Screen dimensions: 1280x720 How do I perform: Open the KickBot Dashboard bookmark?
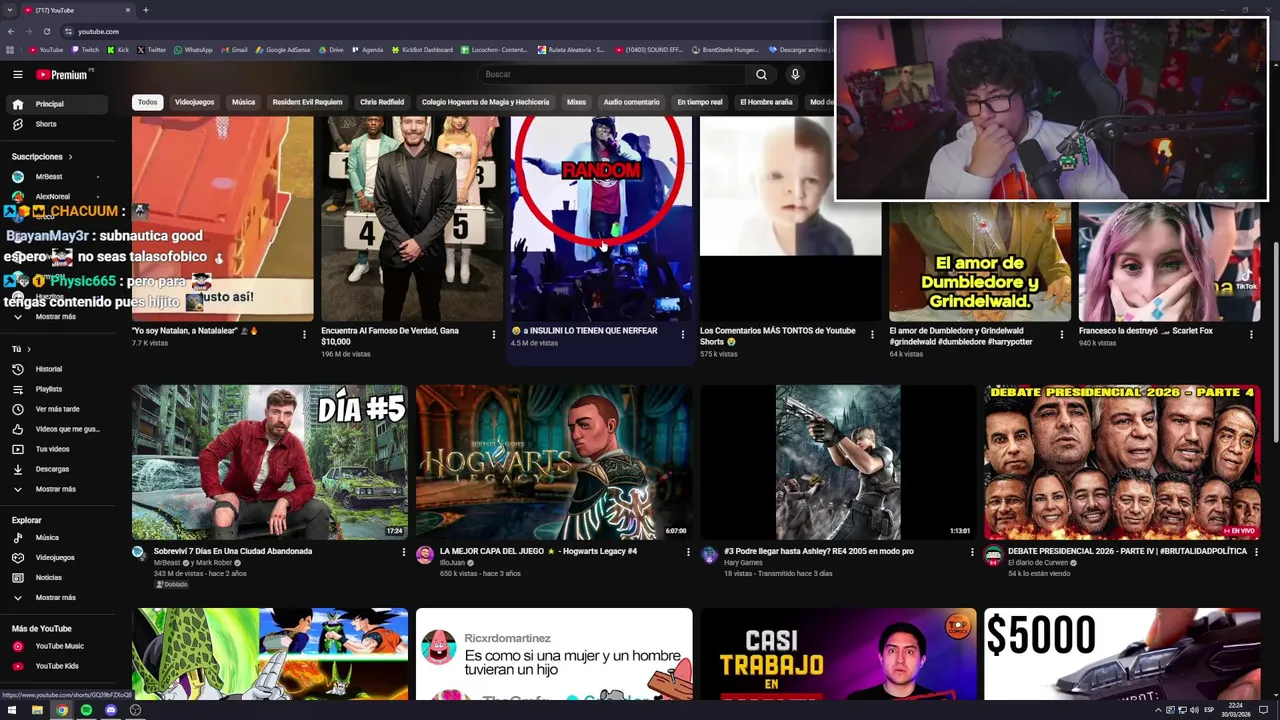421,50
